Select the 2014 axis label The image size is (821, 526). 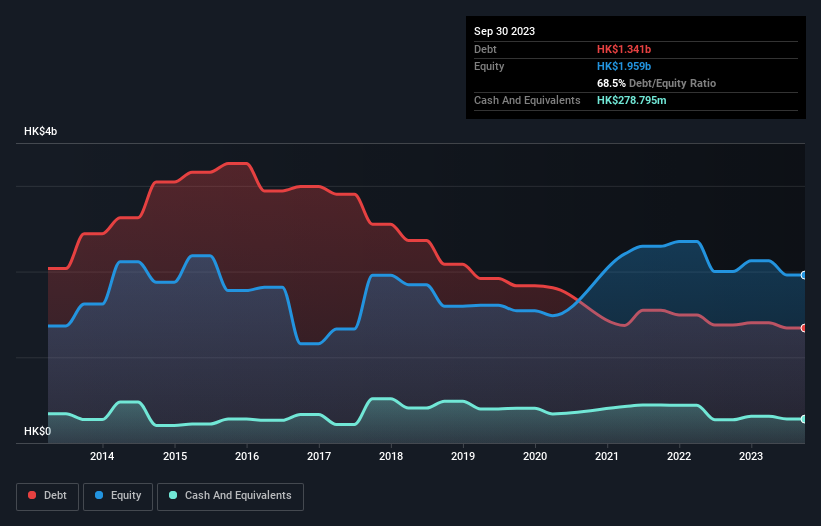[102, 456]
